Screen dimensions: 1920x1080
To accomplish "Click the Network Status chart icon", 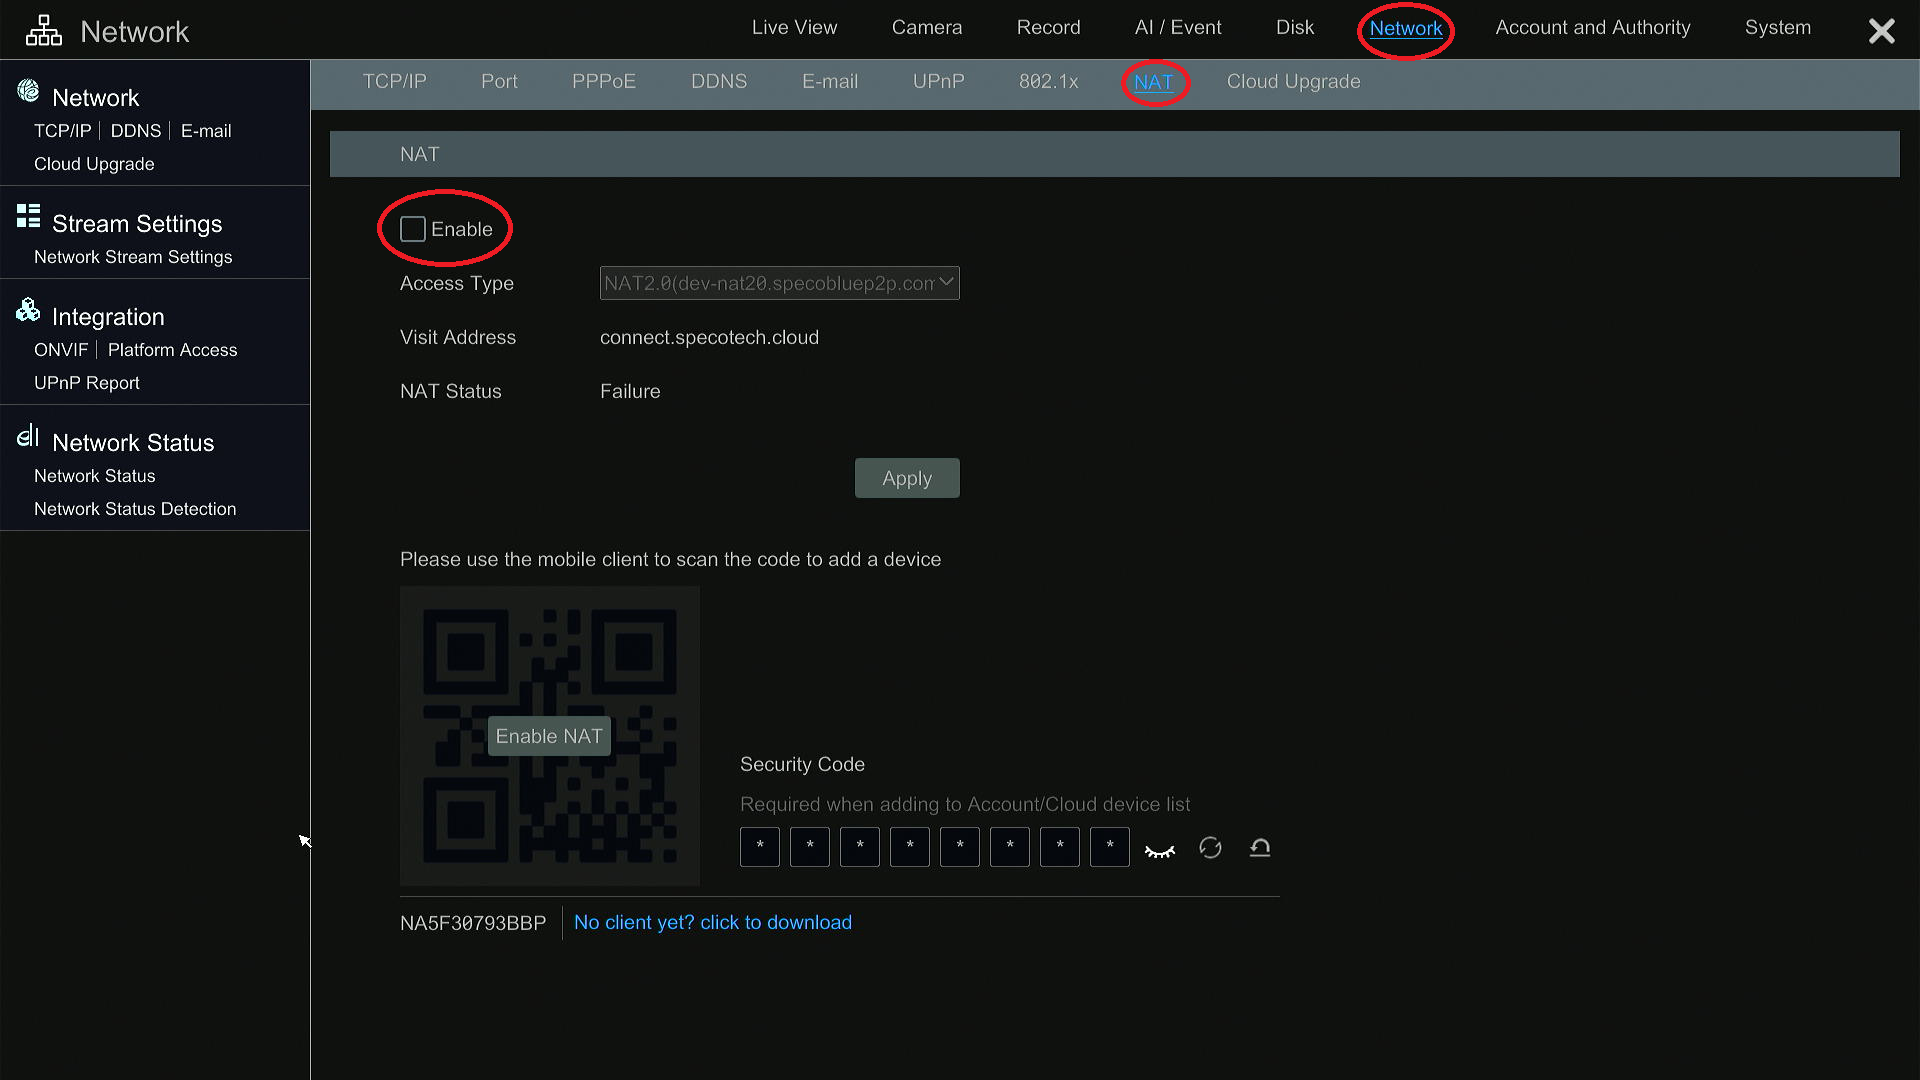I will [x=27, y=435].
